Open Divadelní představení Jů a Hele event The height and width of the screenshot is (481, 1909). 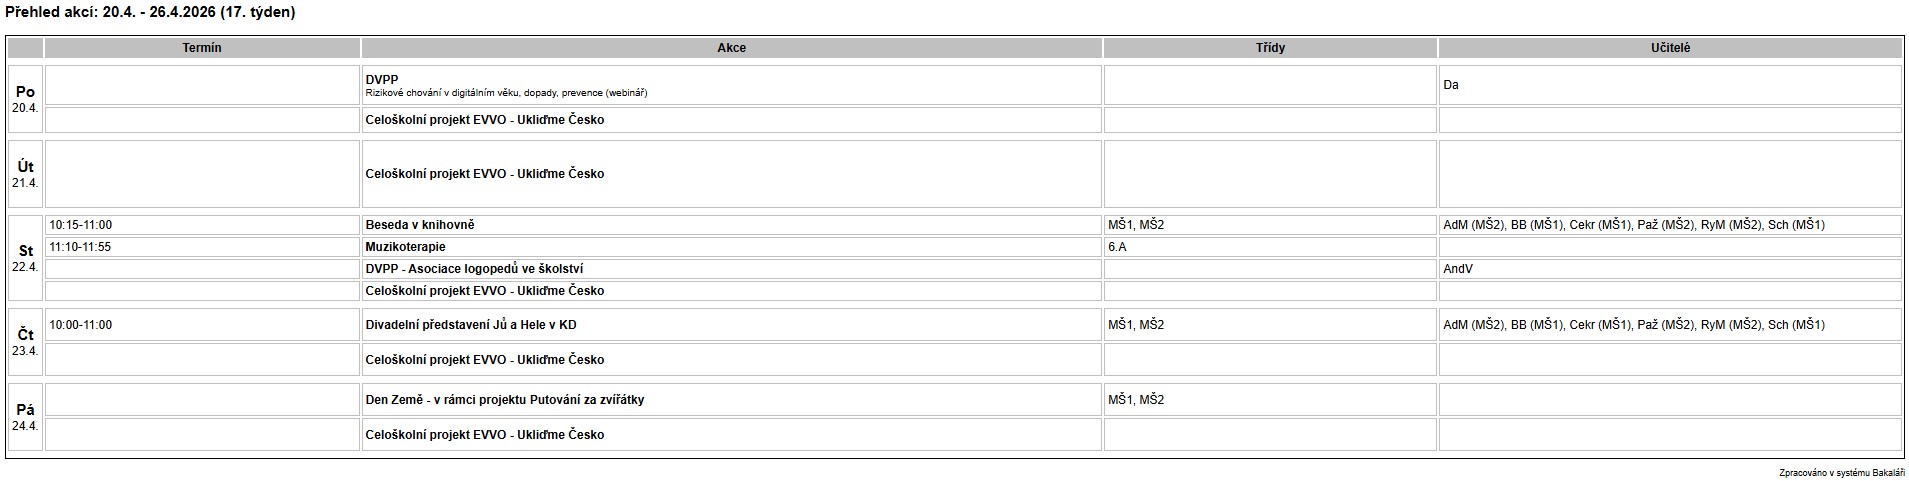(471, 325)
